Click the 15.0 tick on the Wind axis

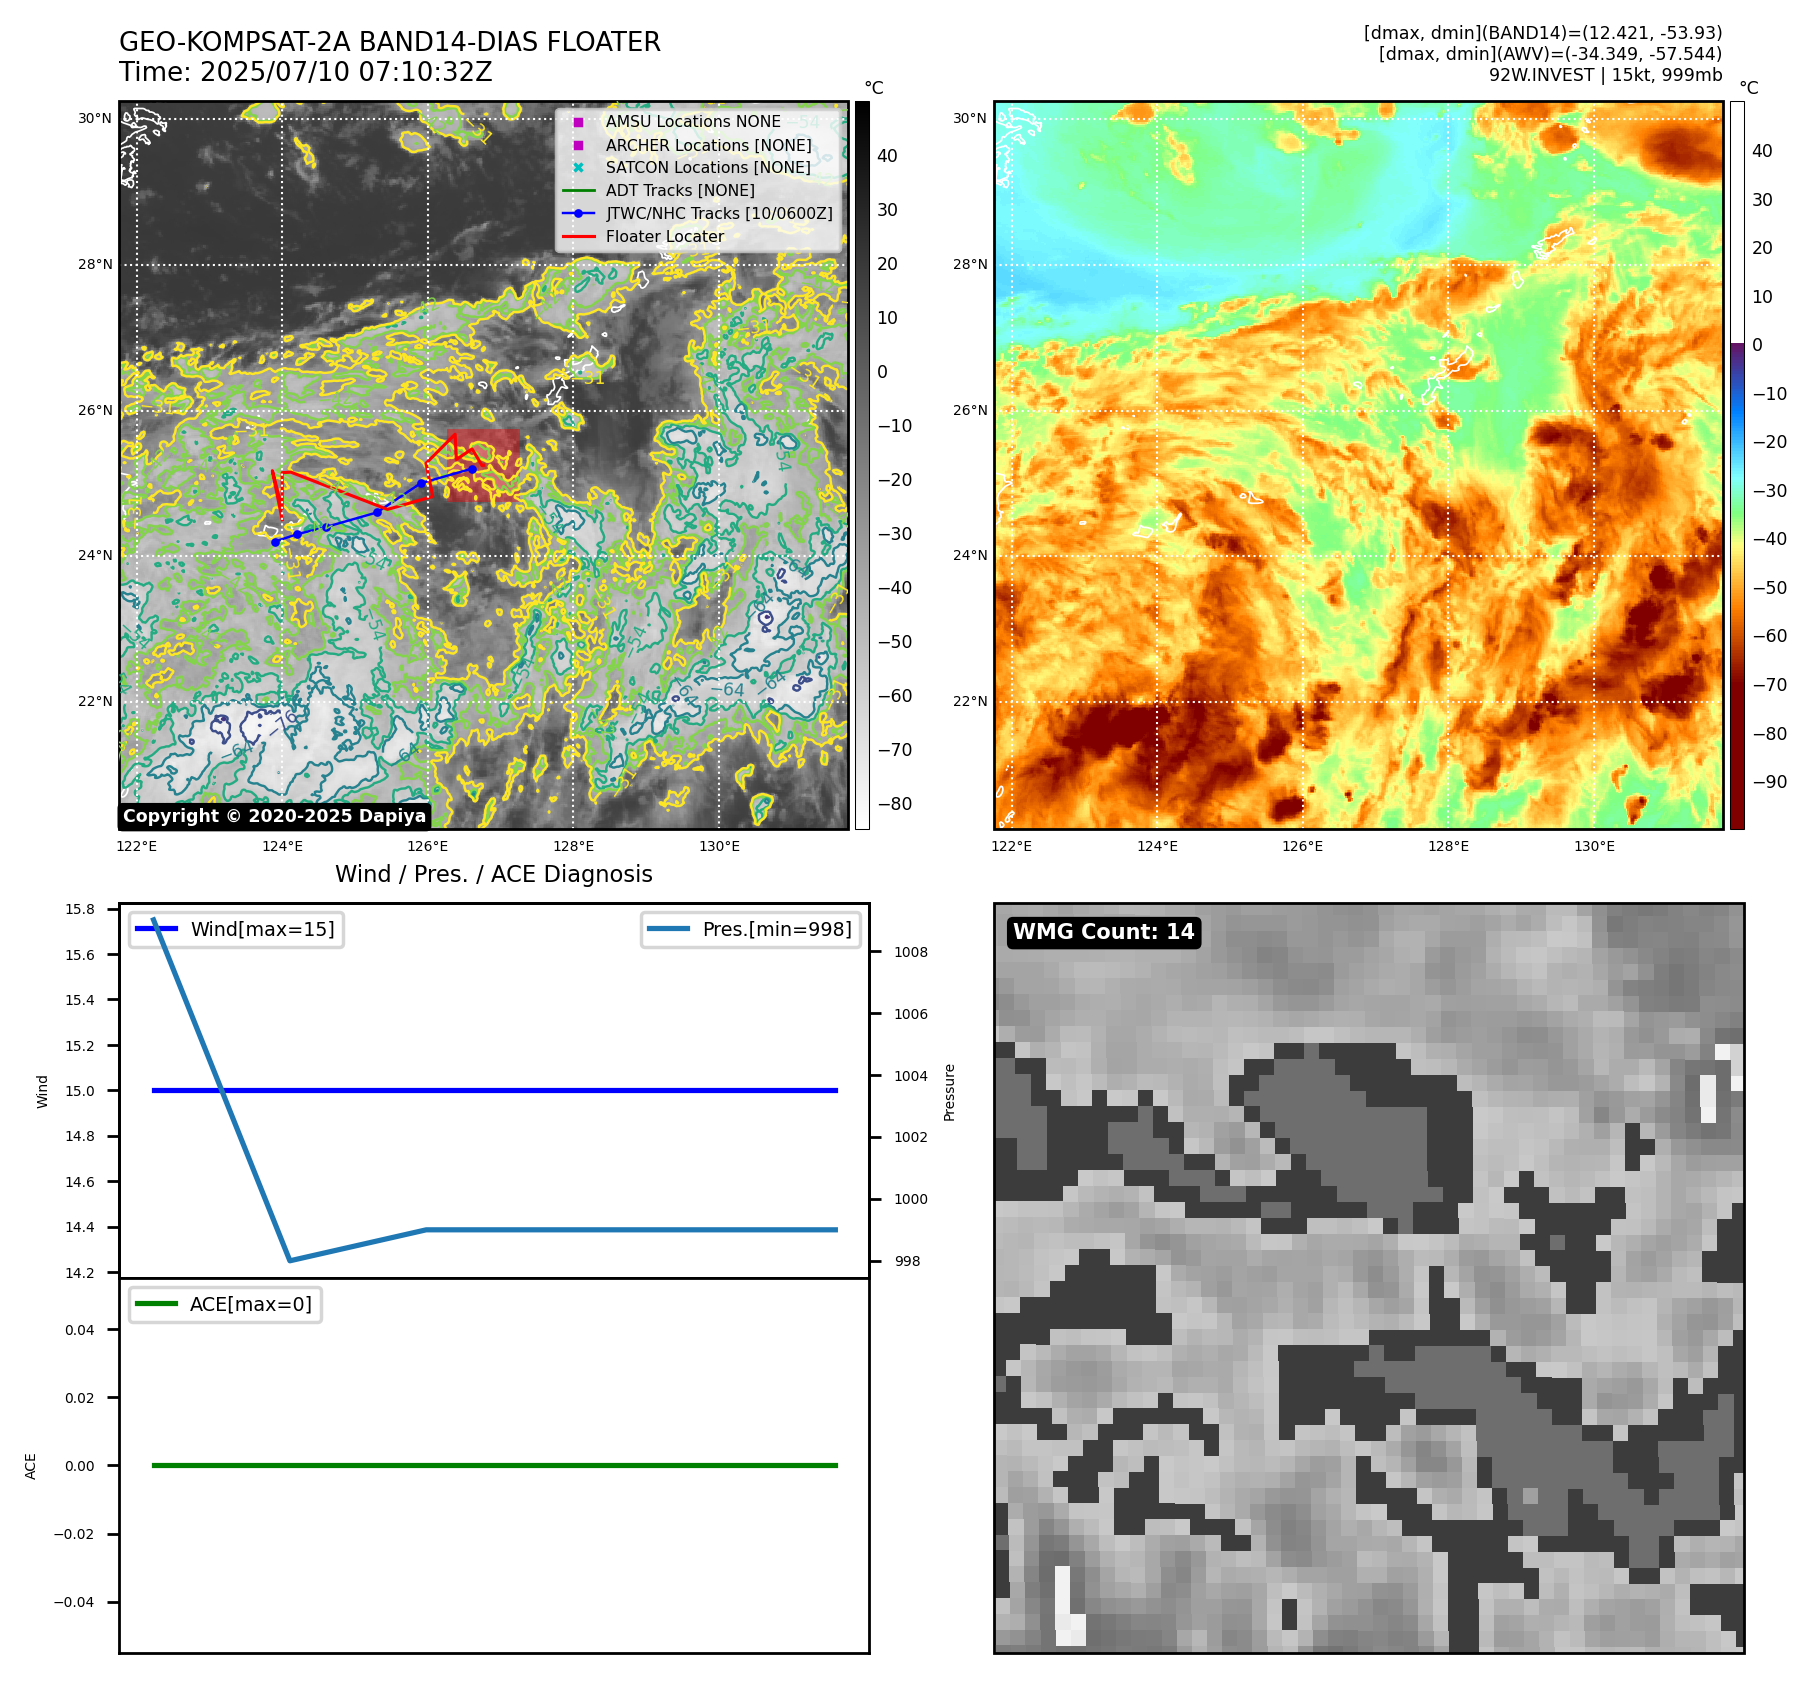coord(80,1091)
